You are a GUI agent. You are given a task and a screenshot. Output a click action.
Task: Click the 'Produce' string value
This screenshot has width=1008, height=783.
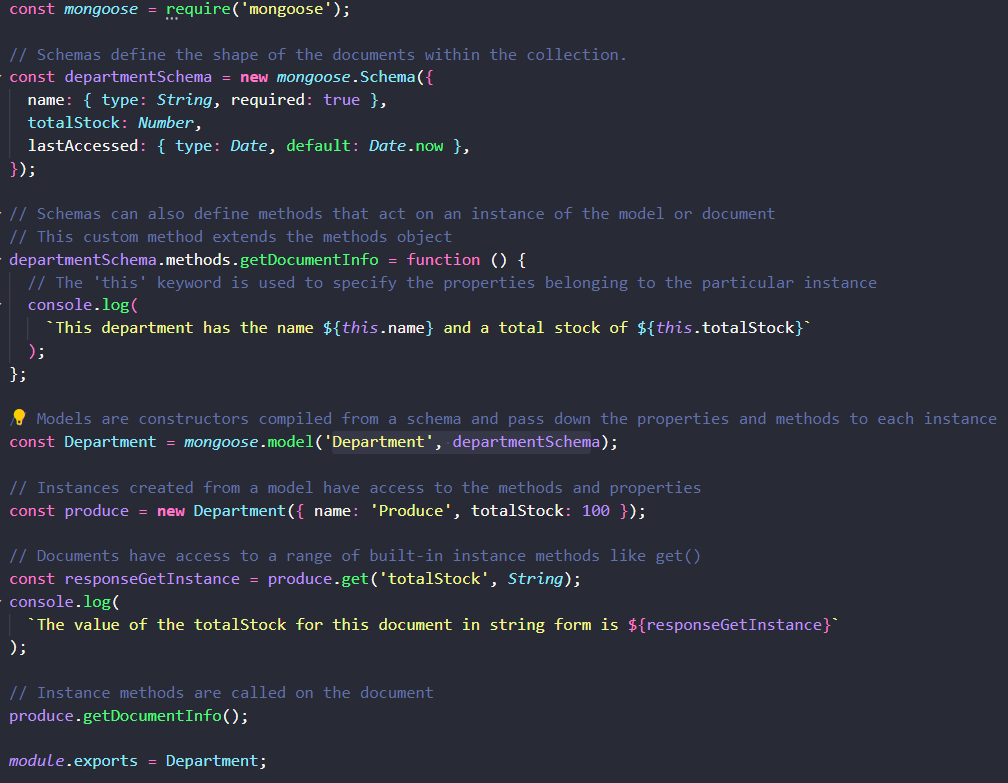[411, 511]
